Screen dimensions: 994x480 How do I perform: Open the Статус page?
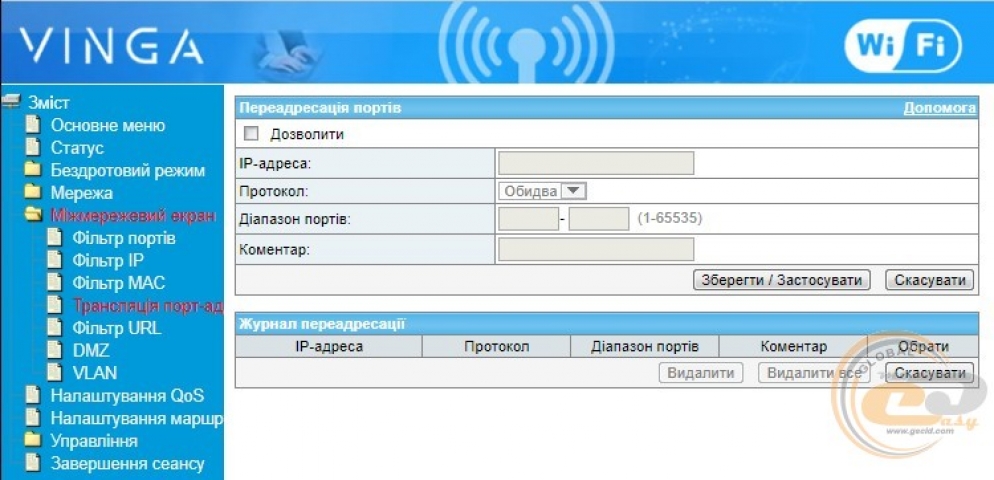coord(77,148)
